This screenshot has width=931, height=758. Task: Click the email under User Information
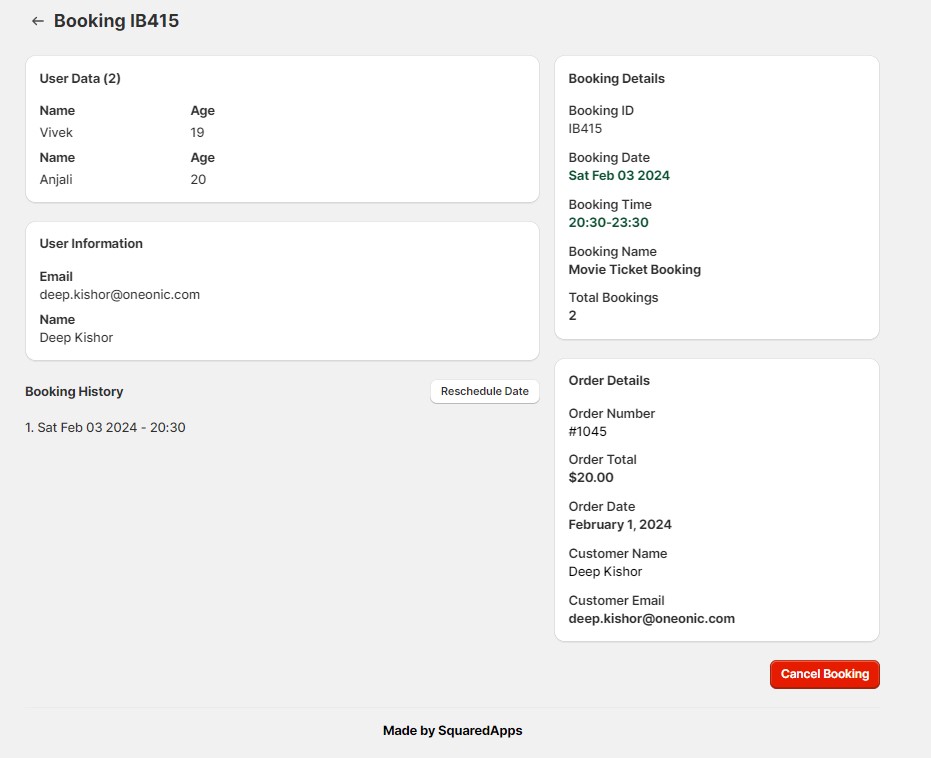[x=120, y=295]
